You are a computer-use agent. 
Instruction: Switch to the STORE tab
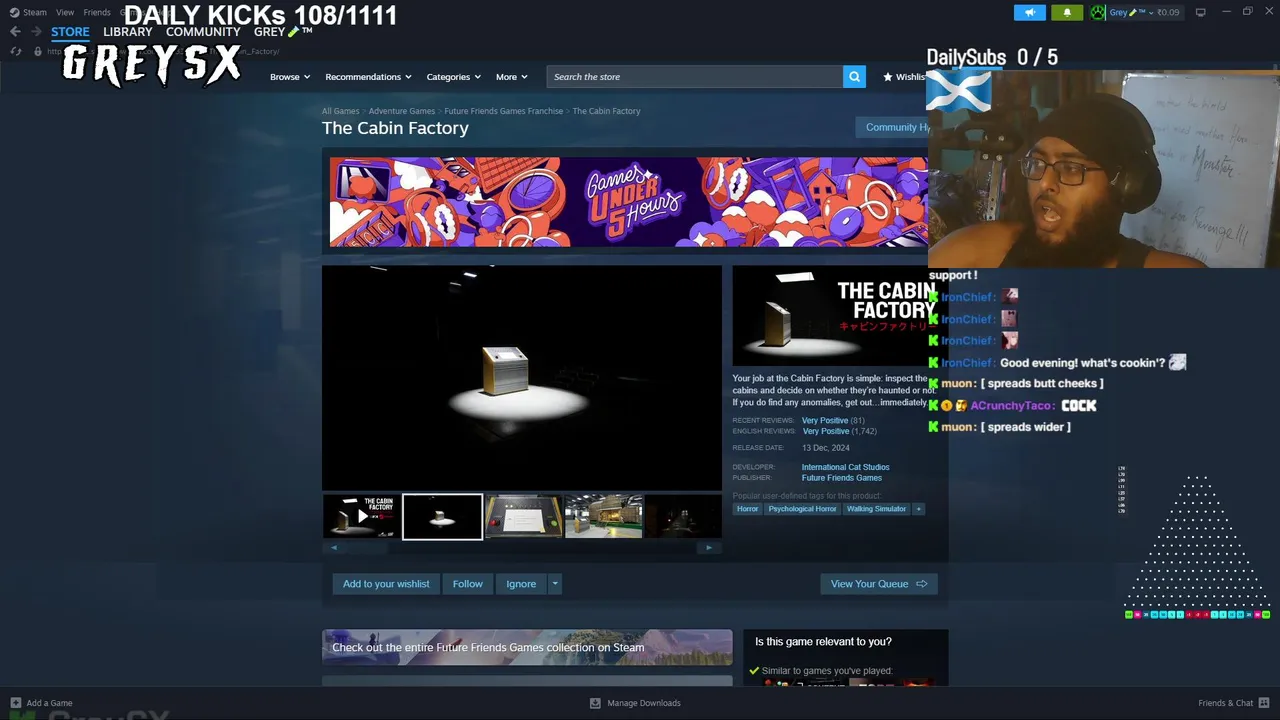70,32
